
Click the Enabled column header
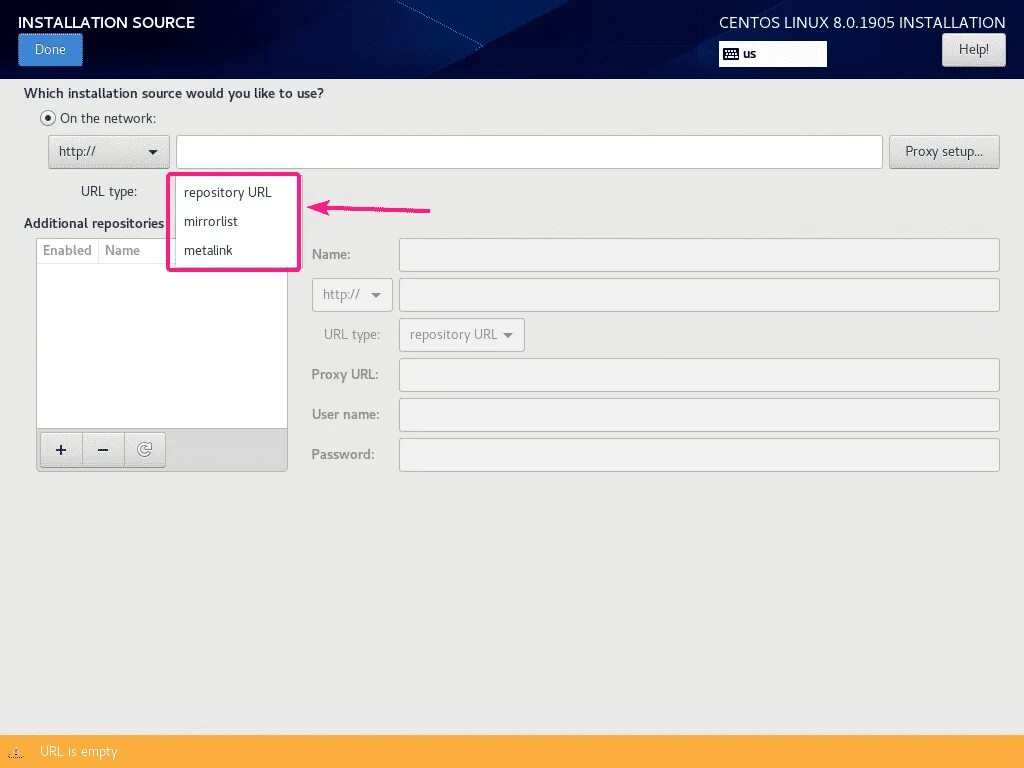[67, 251]
